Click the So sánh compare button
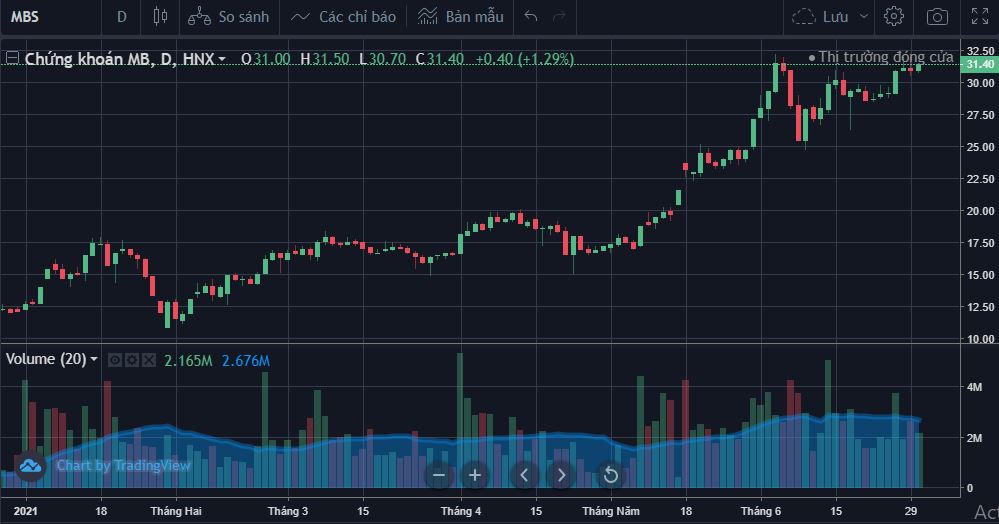 (228, 16)
